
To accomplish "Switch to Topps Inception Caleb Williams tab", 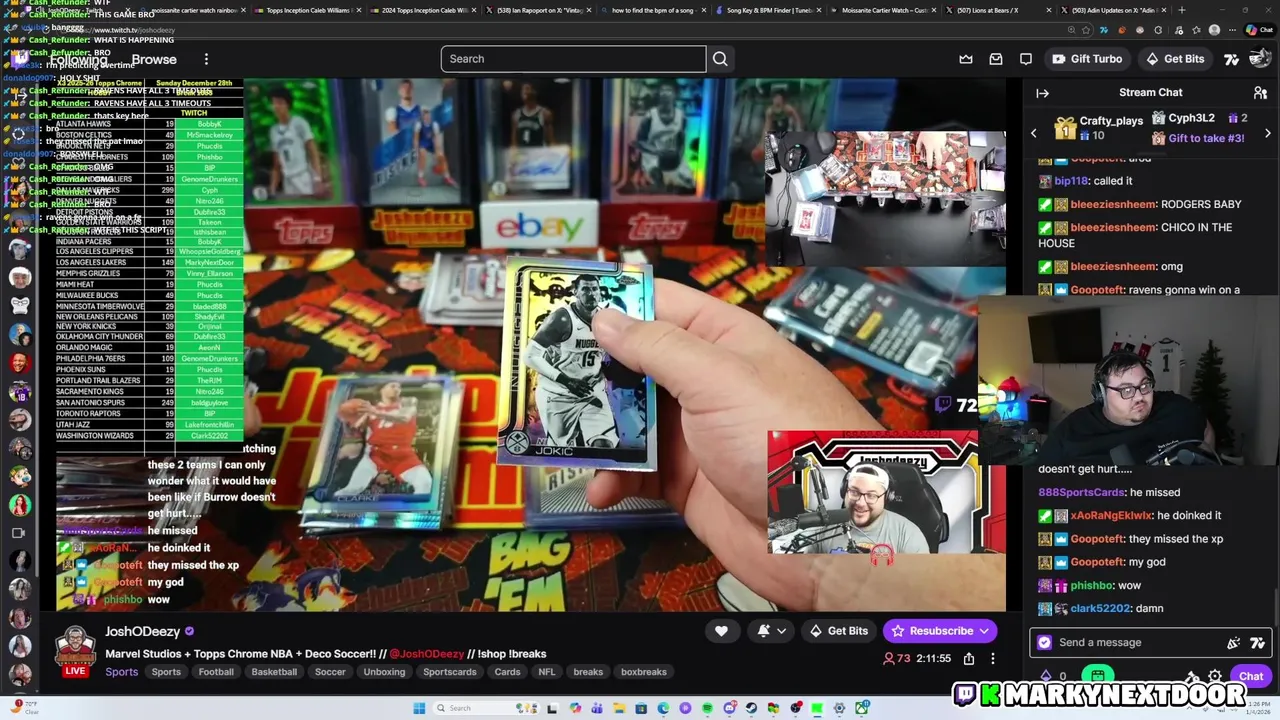I will pyautogui.click(x=307, y=10).
